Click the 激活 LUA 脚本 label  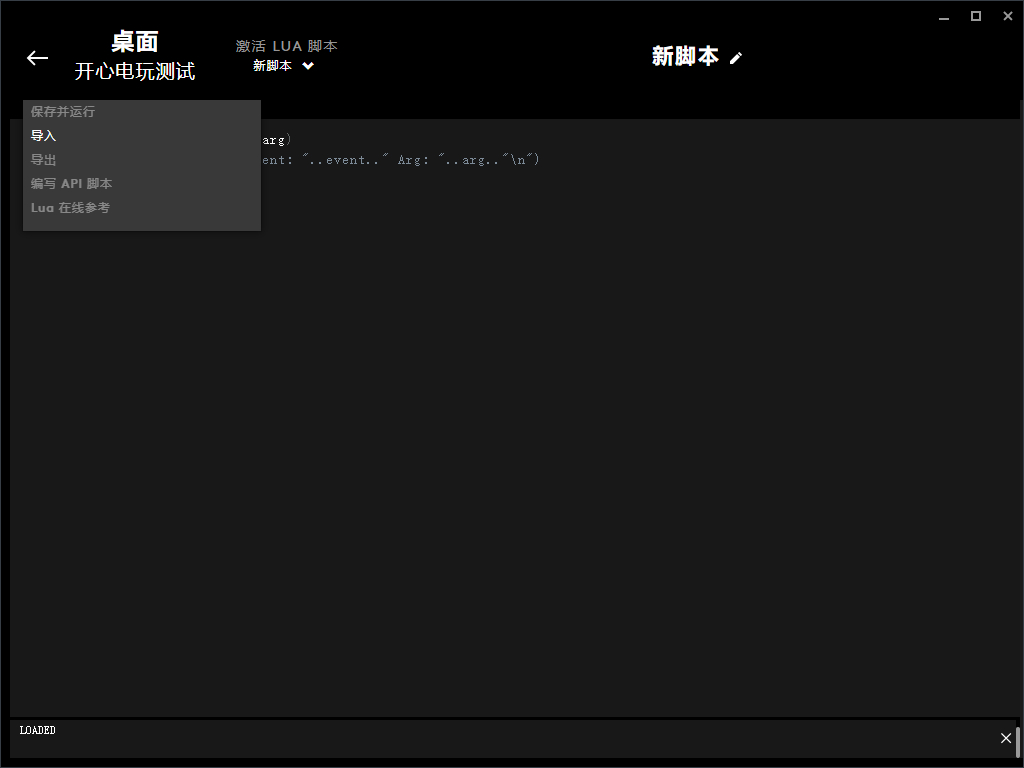click(x=286, y=46)
